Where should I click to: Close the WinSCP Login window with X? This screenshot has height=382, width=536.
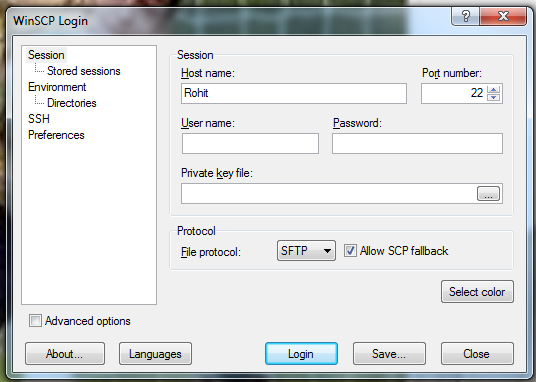[x=503, y=16]
